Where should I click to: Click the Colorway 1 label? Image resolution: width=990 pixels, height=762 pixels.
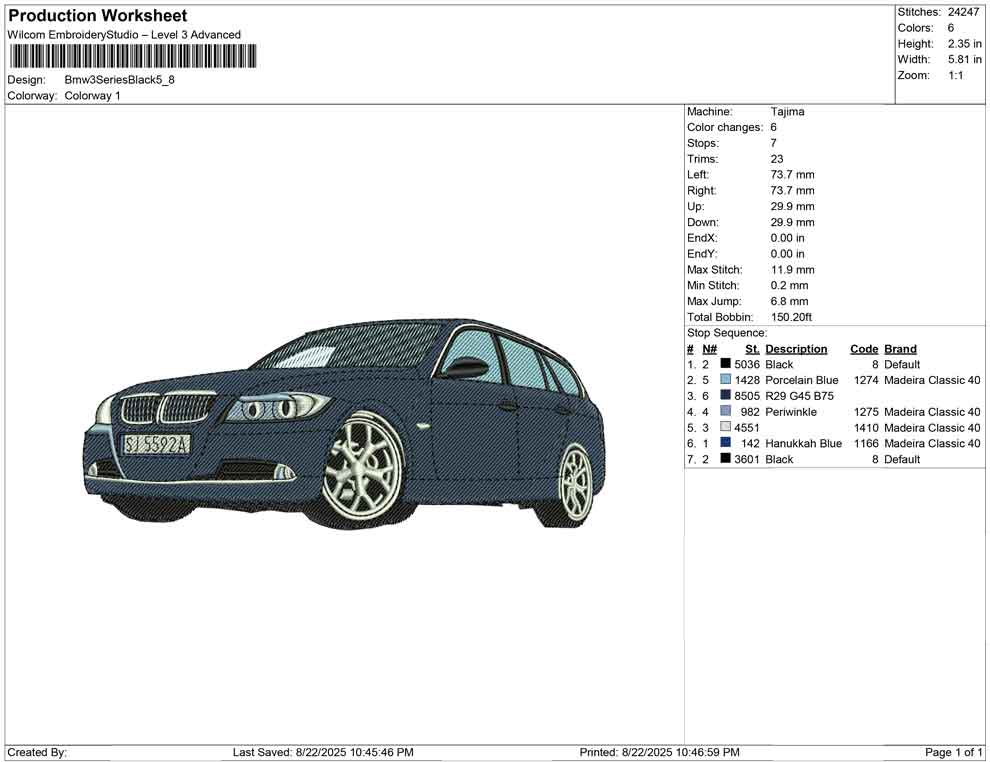click(x=92, y=96)
